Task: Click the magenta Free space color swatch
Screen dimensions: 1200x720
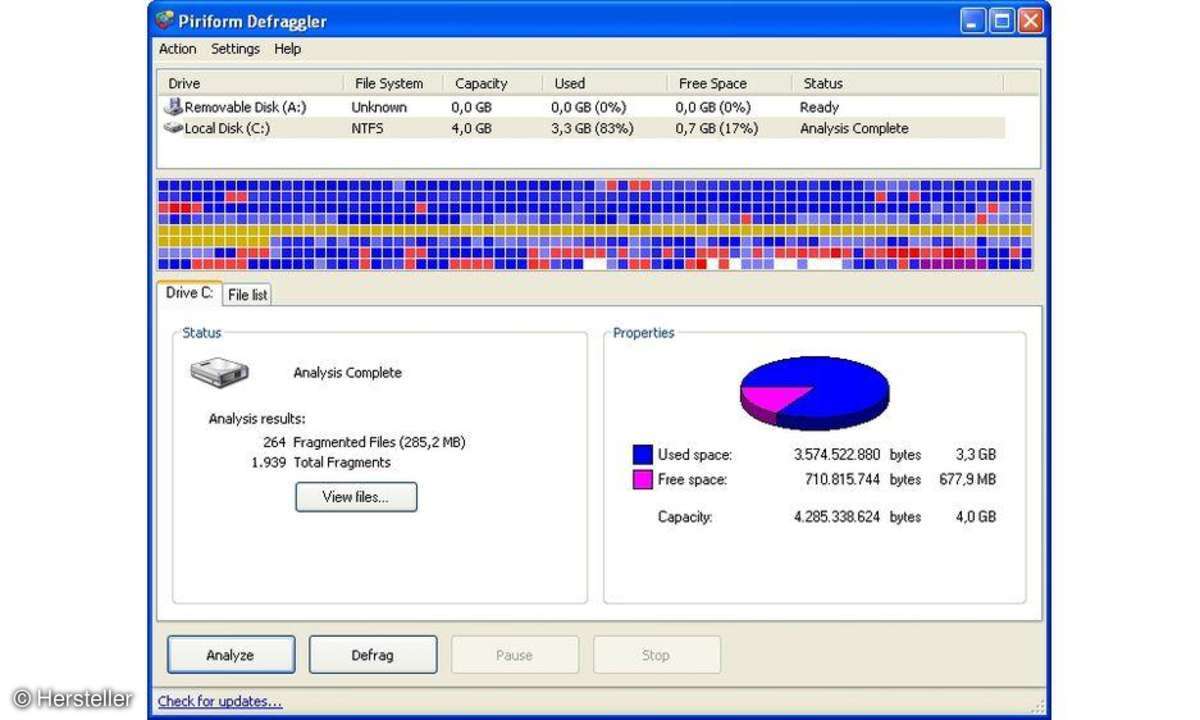Action: 642,480
